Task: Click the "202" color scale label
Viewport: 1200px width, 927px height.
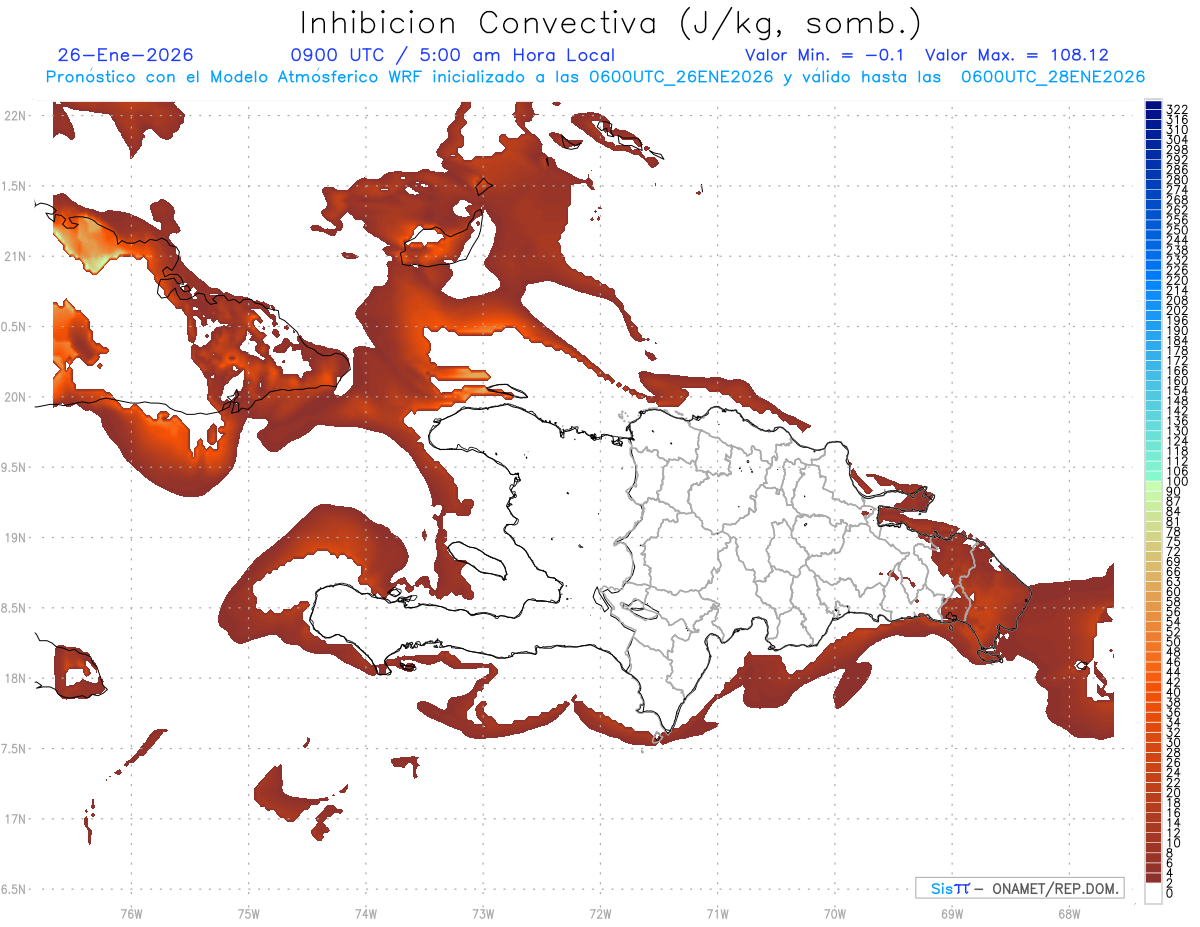Action: point(1177,310)
